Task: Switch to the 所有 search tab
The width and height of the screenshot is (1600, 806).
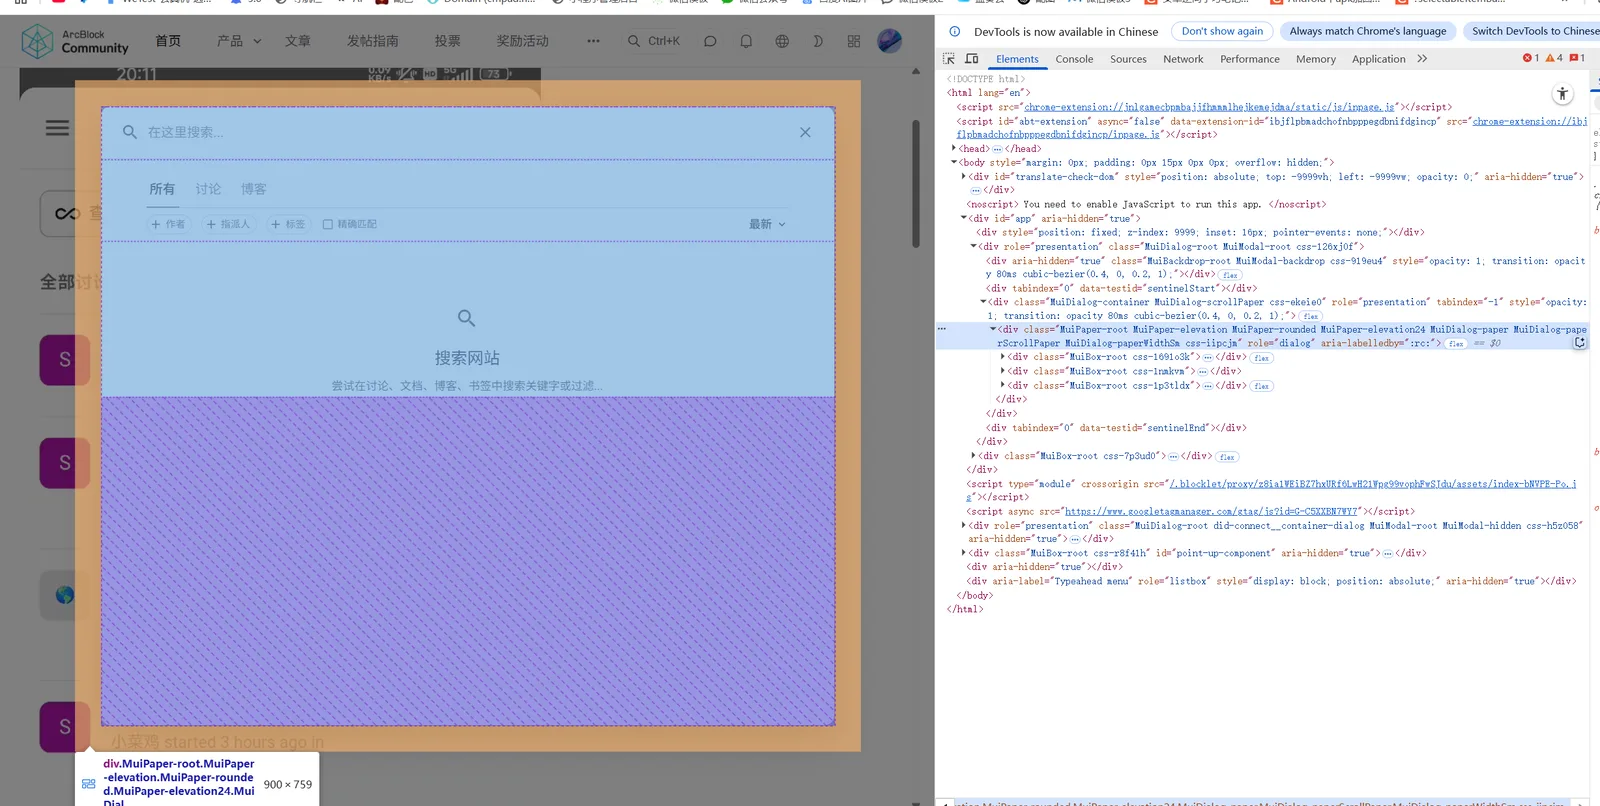Action: click(162, 189)
